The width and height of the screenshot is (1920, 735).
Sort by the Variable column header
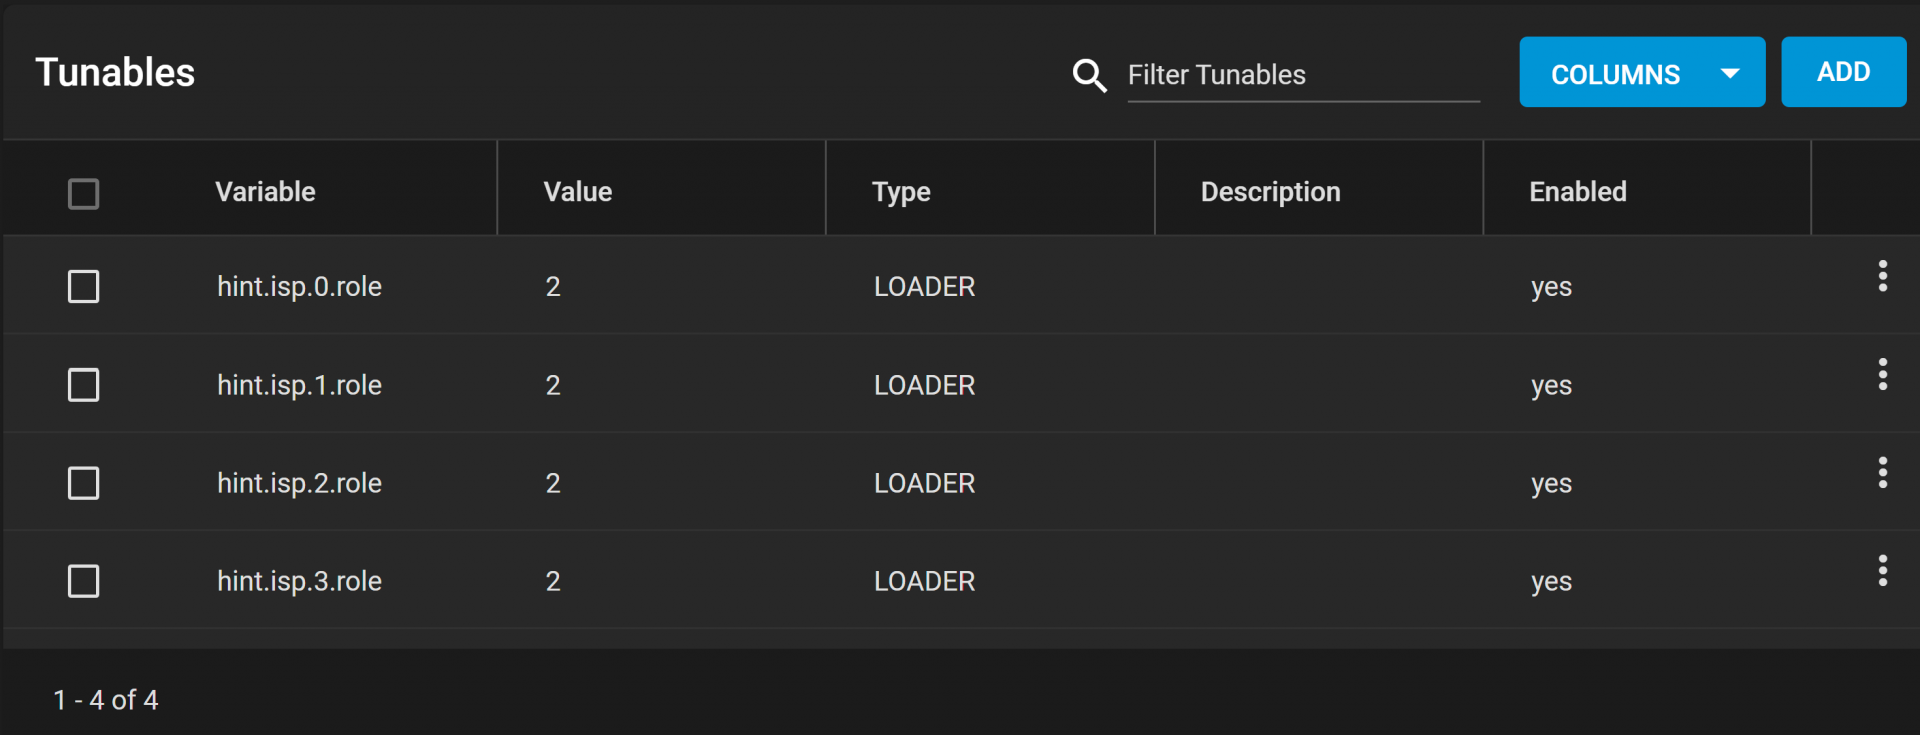(265, 192)
